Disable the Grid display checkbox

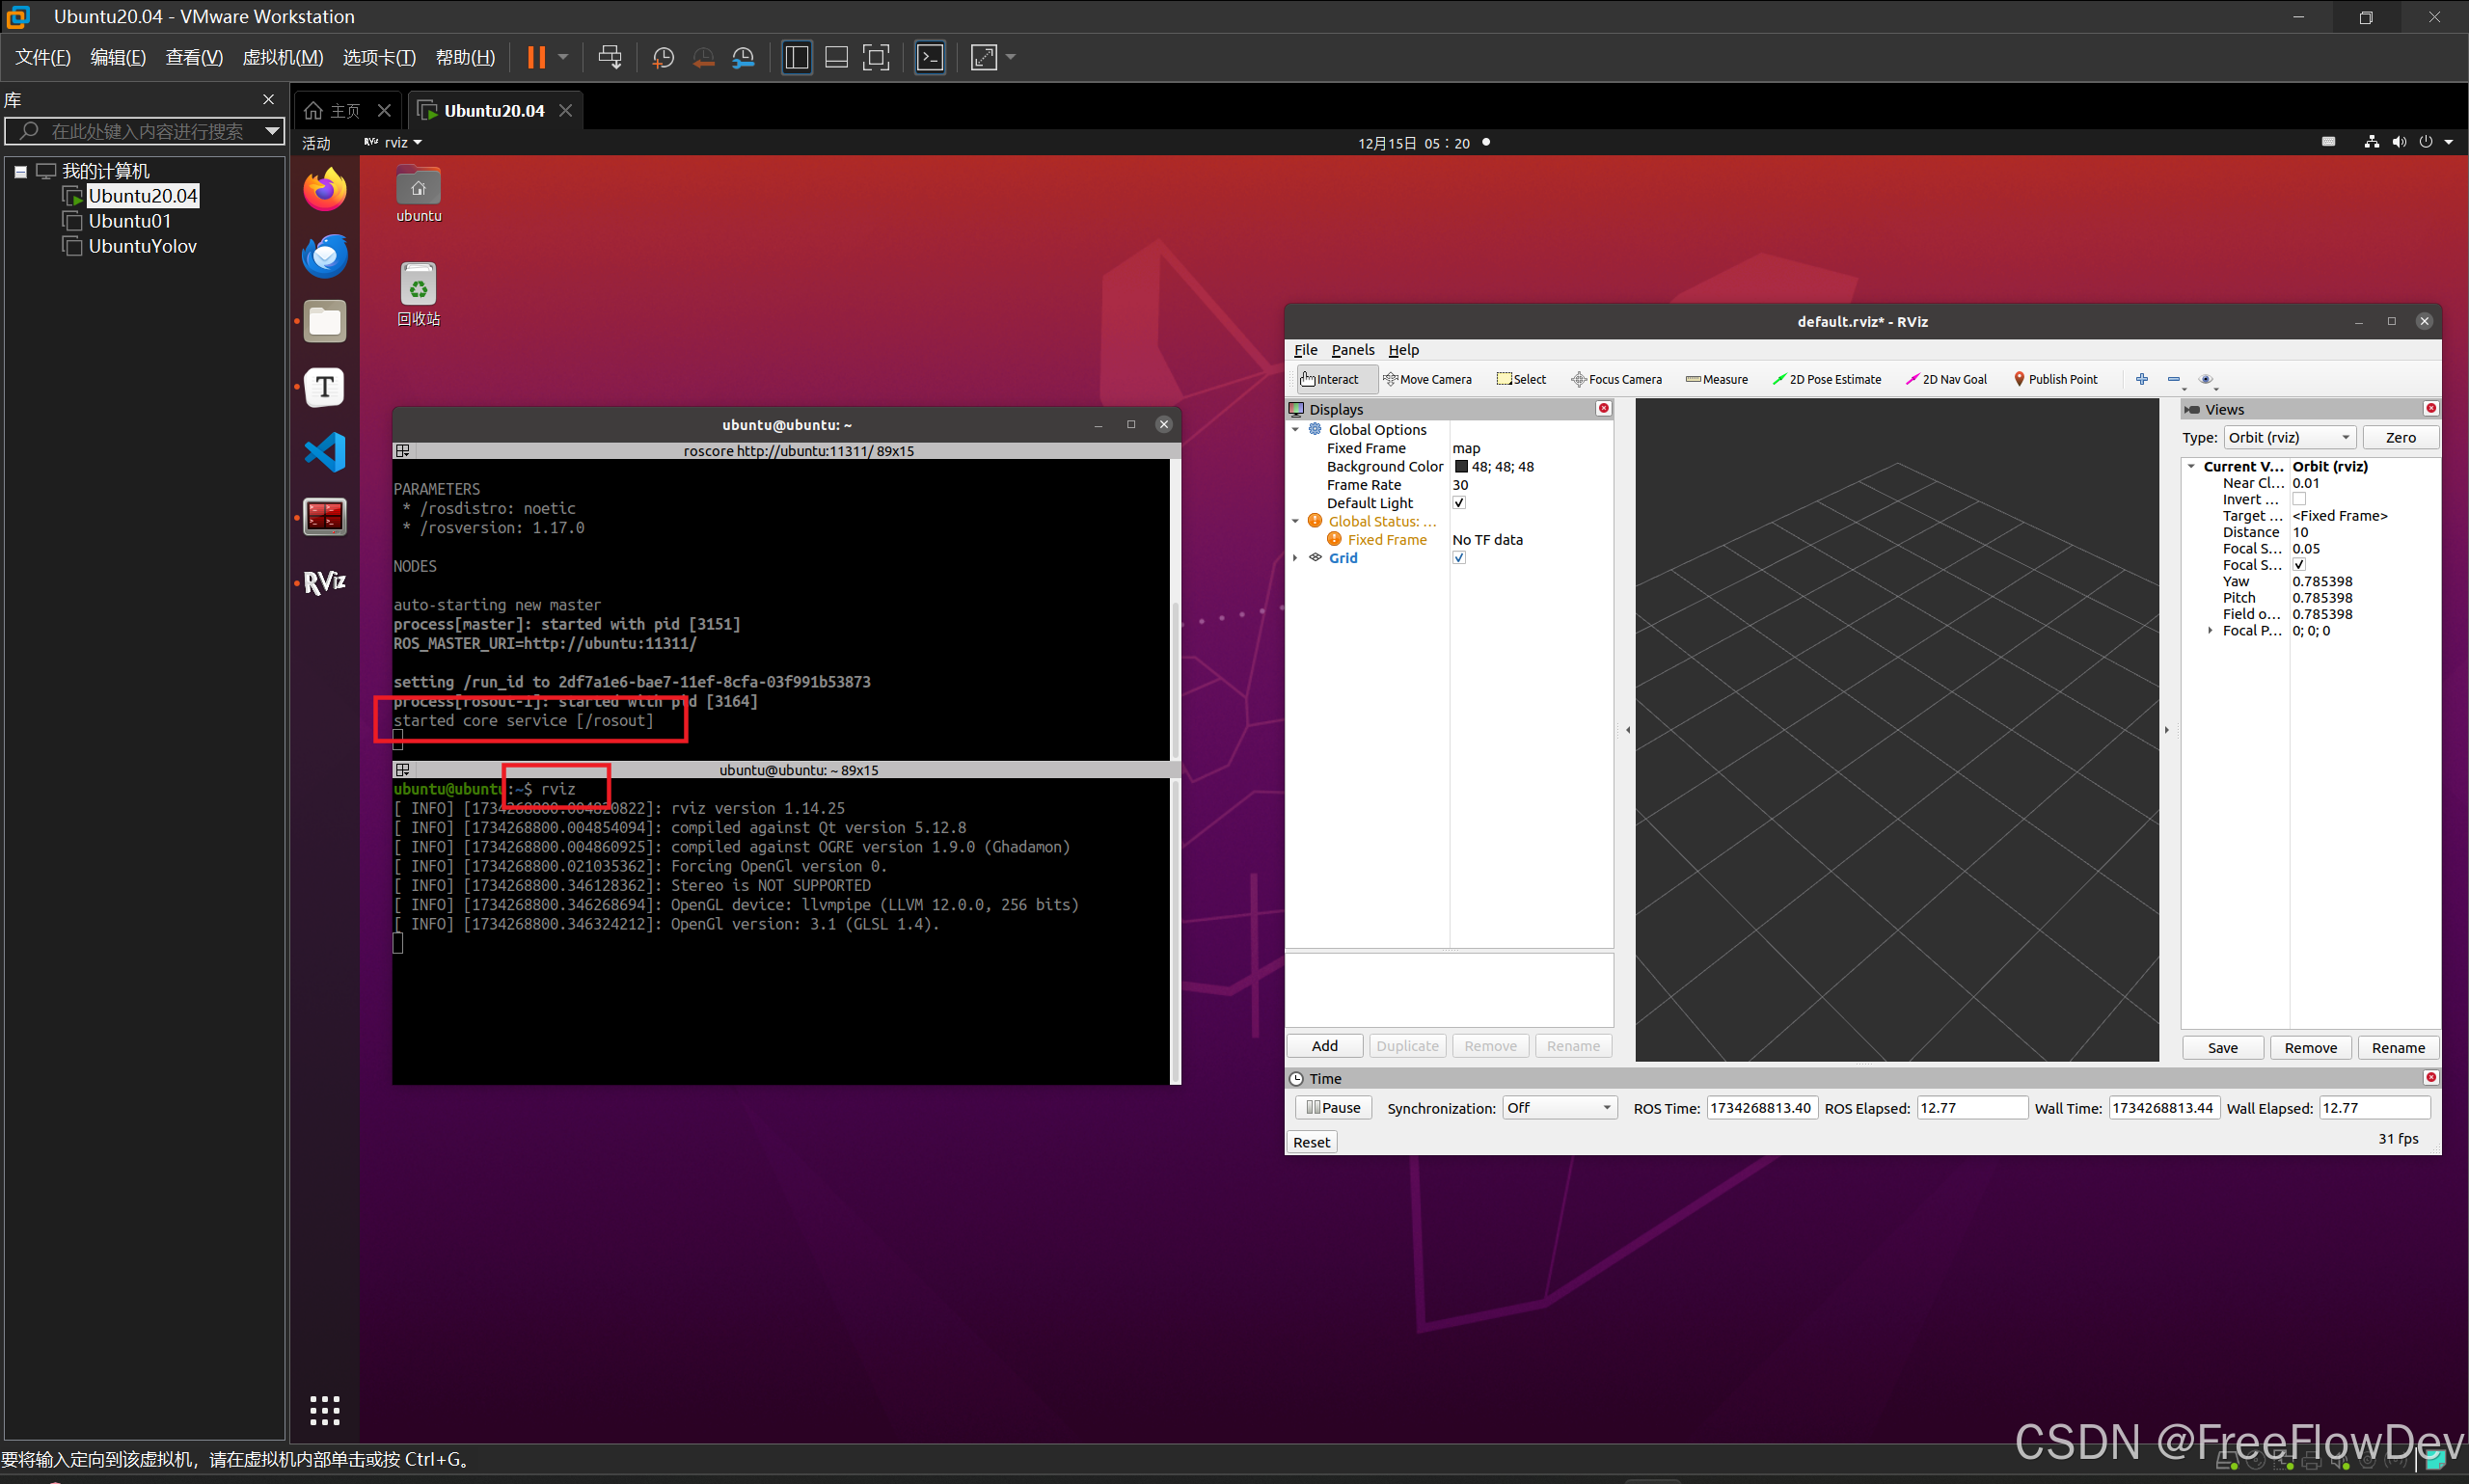click(x=1459, y=557)
